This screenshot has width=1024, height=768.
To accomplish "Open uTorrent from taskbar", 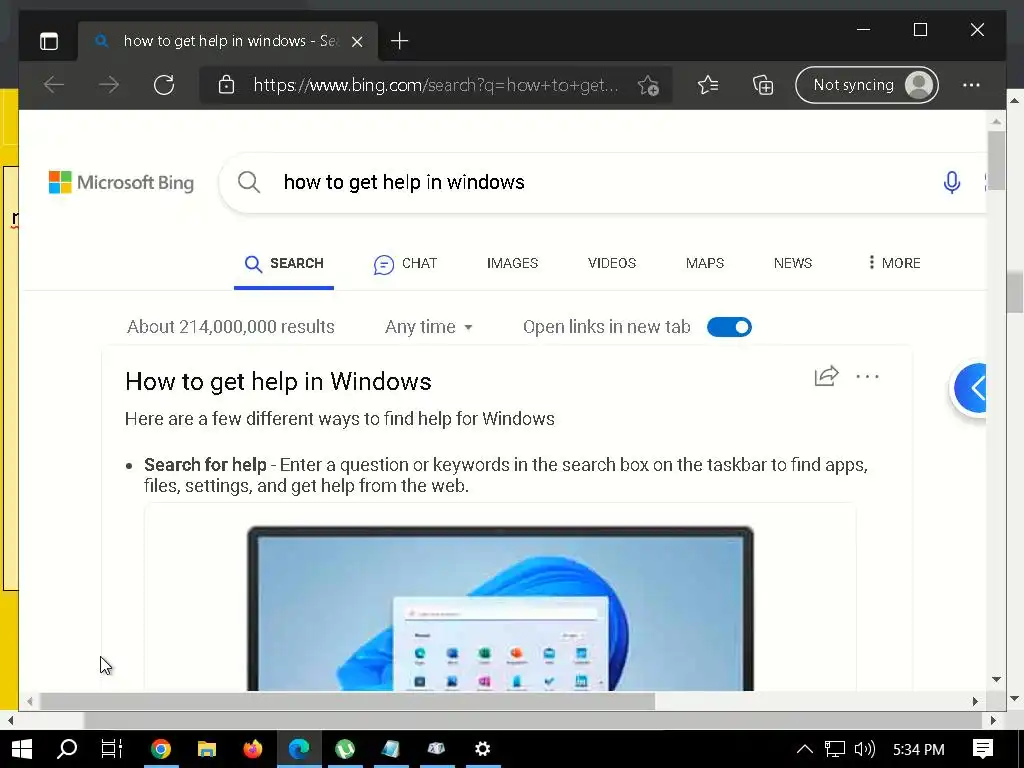I will coord(345,749).
